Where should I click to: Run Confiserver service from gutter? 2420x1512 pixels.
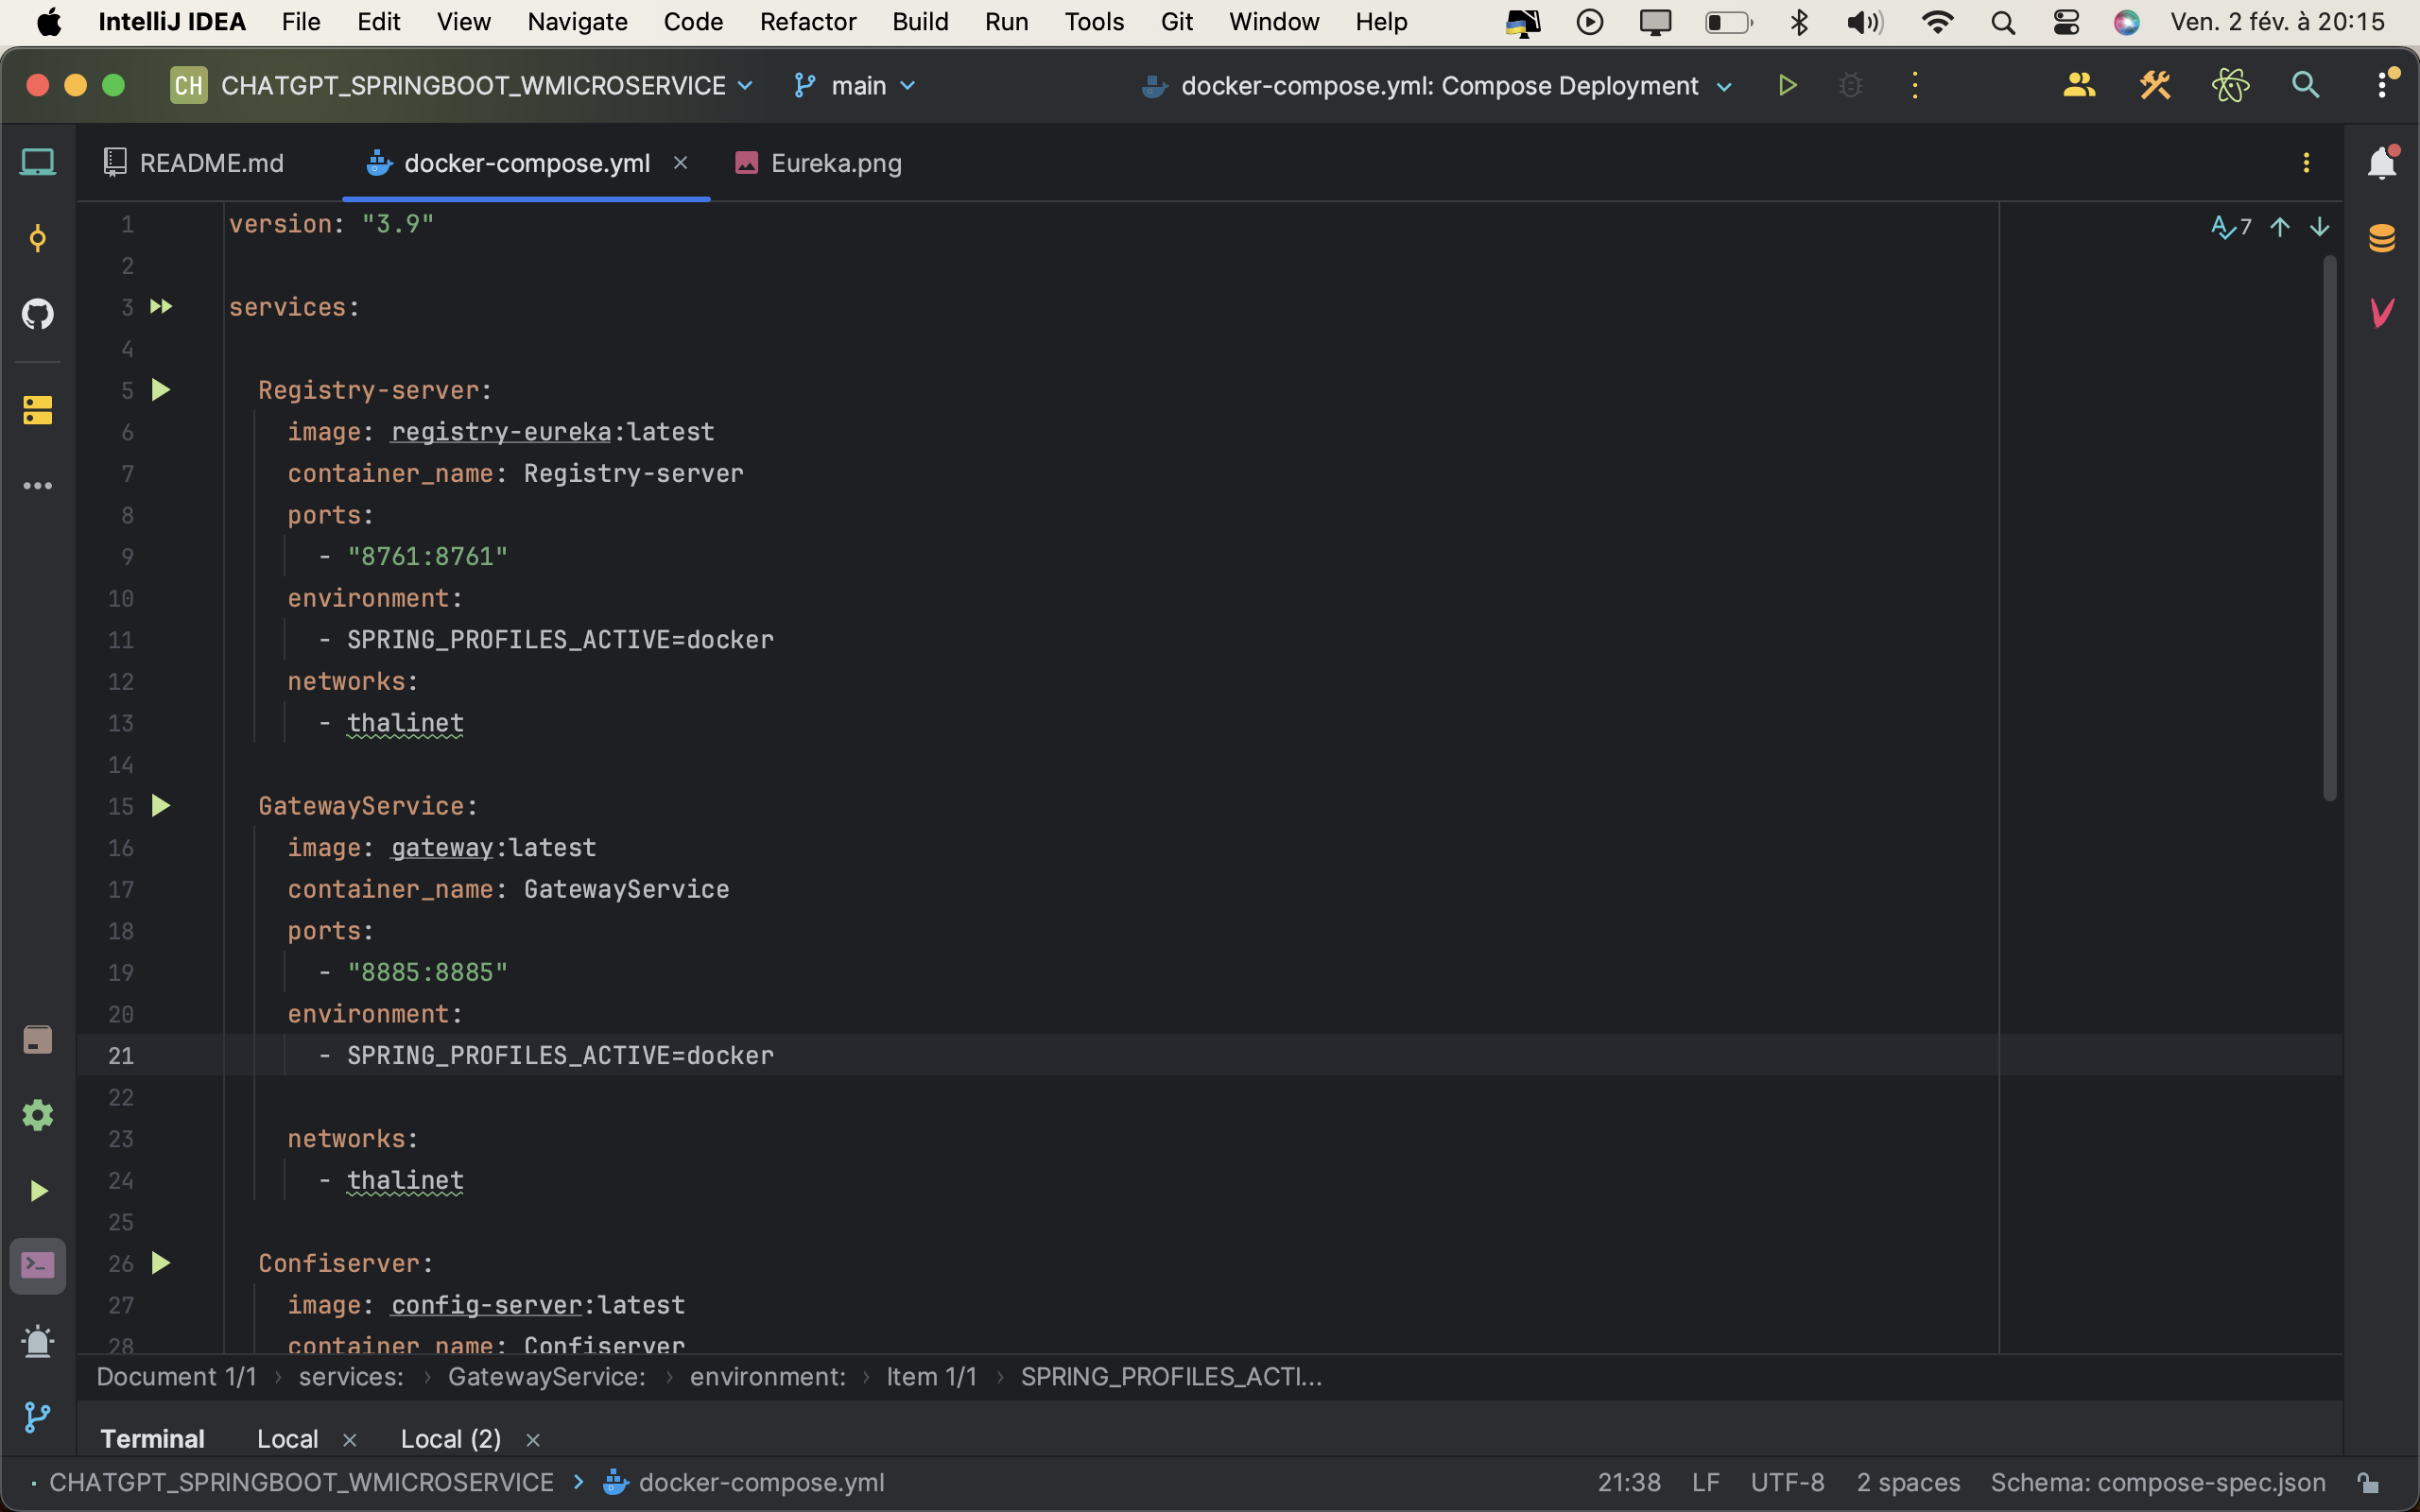click(161, 1264)
